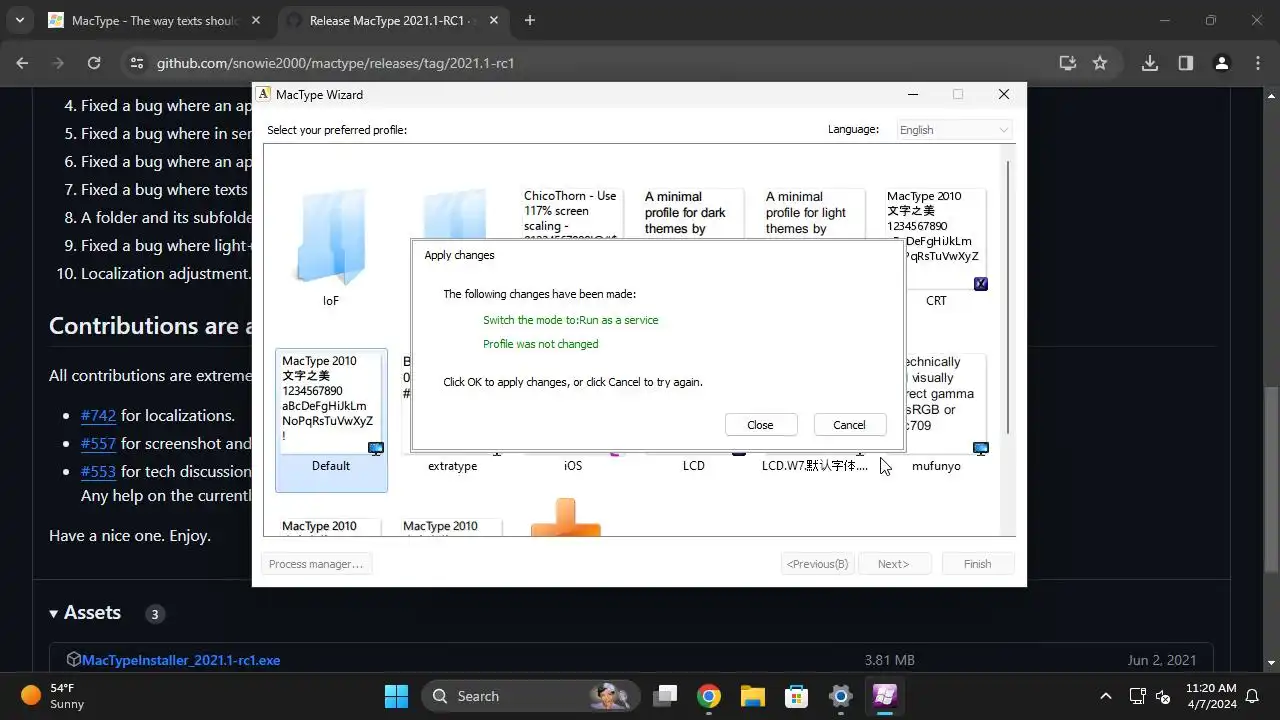Toggle the Chrome side panel
Viewport: 1280px width, 720px height.
click(x=1186, y=63)
